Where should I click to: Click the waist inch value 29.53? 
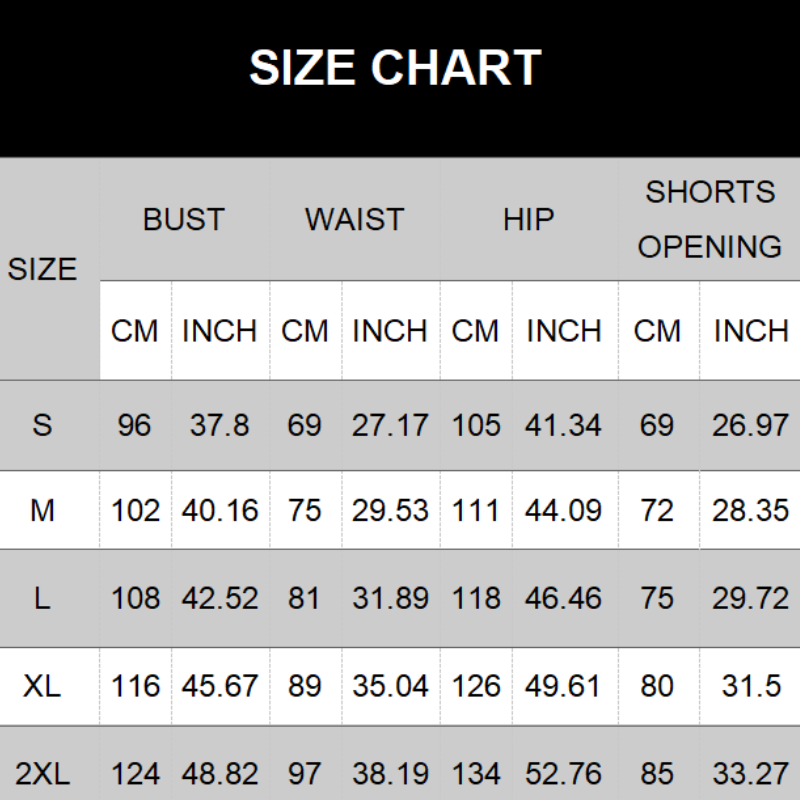pos(390,511)
